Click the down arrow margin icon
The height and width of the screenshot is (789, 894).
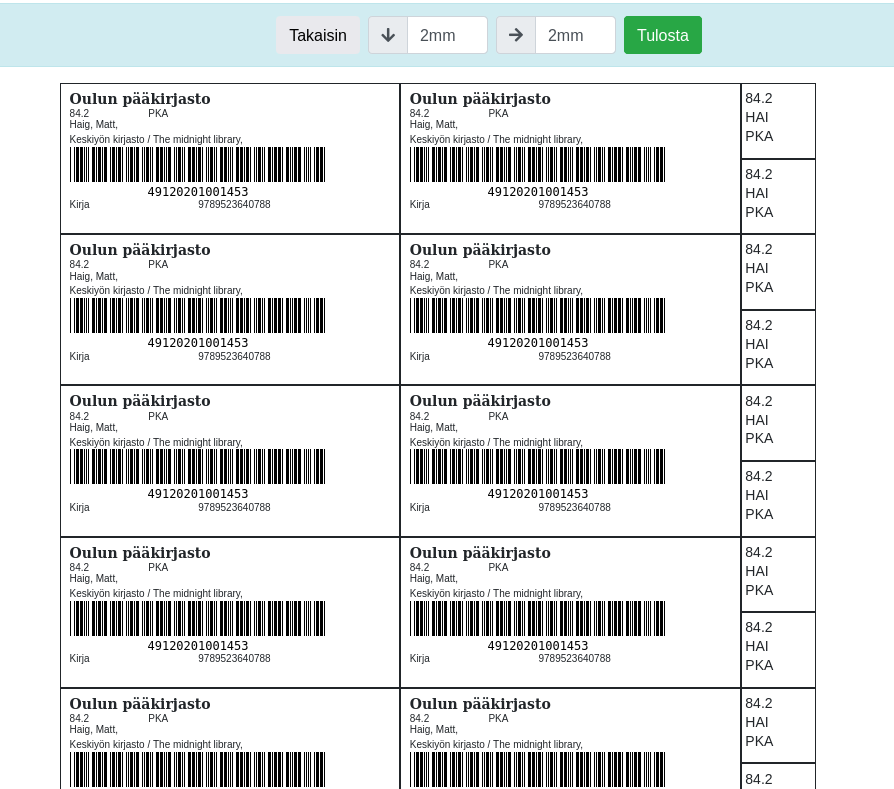(x=388, y=35)
